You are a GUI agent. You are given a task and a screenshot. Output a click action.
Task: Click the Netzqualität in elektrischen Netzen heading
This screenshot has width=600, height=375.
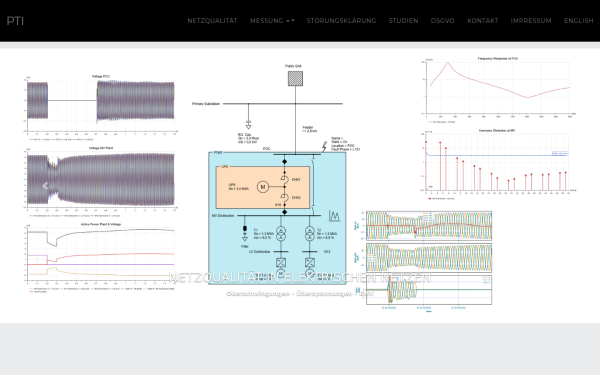pos(300,277)
